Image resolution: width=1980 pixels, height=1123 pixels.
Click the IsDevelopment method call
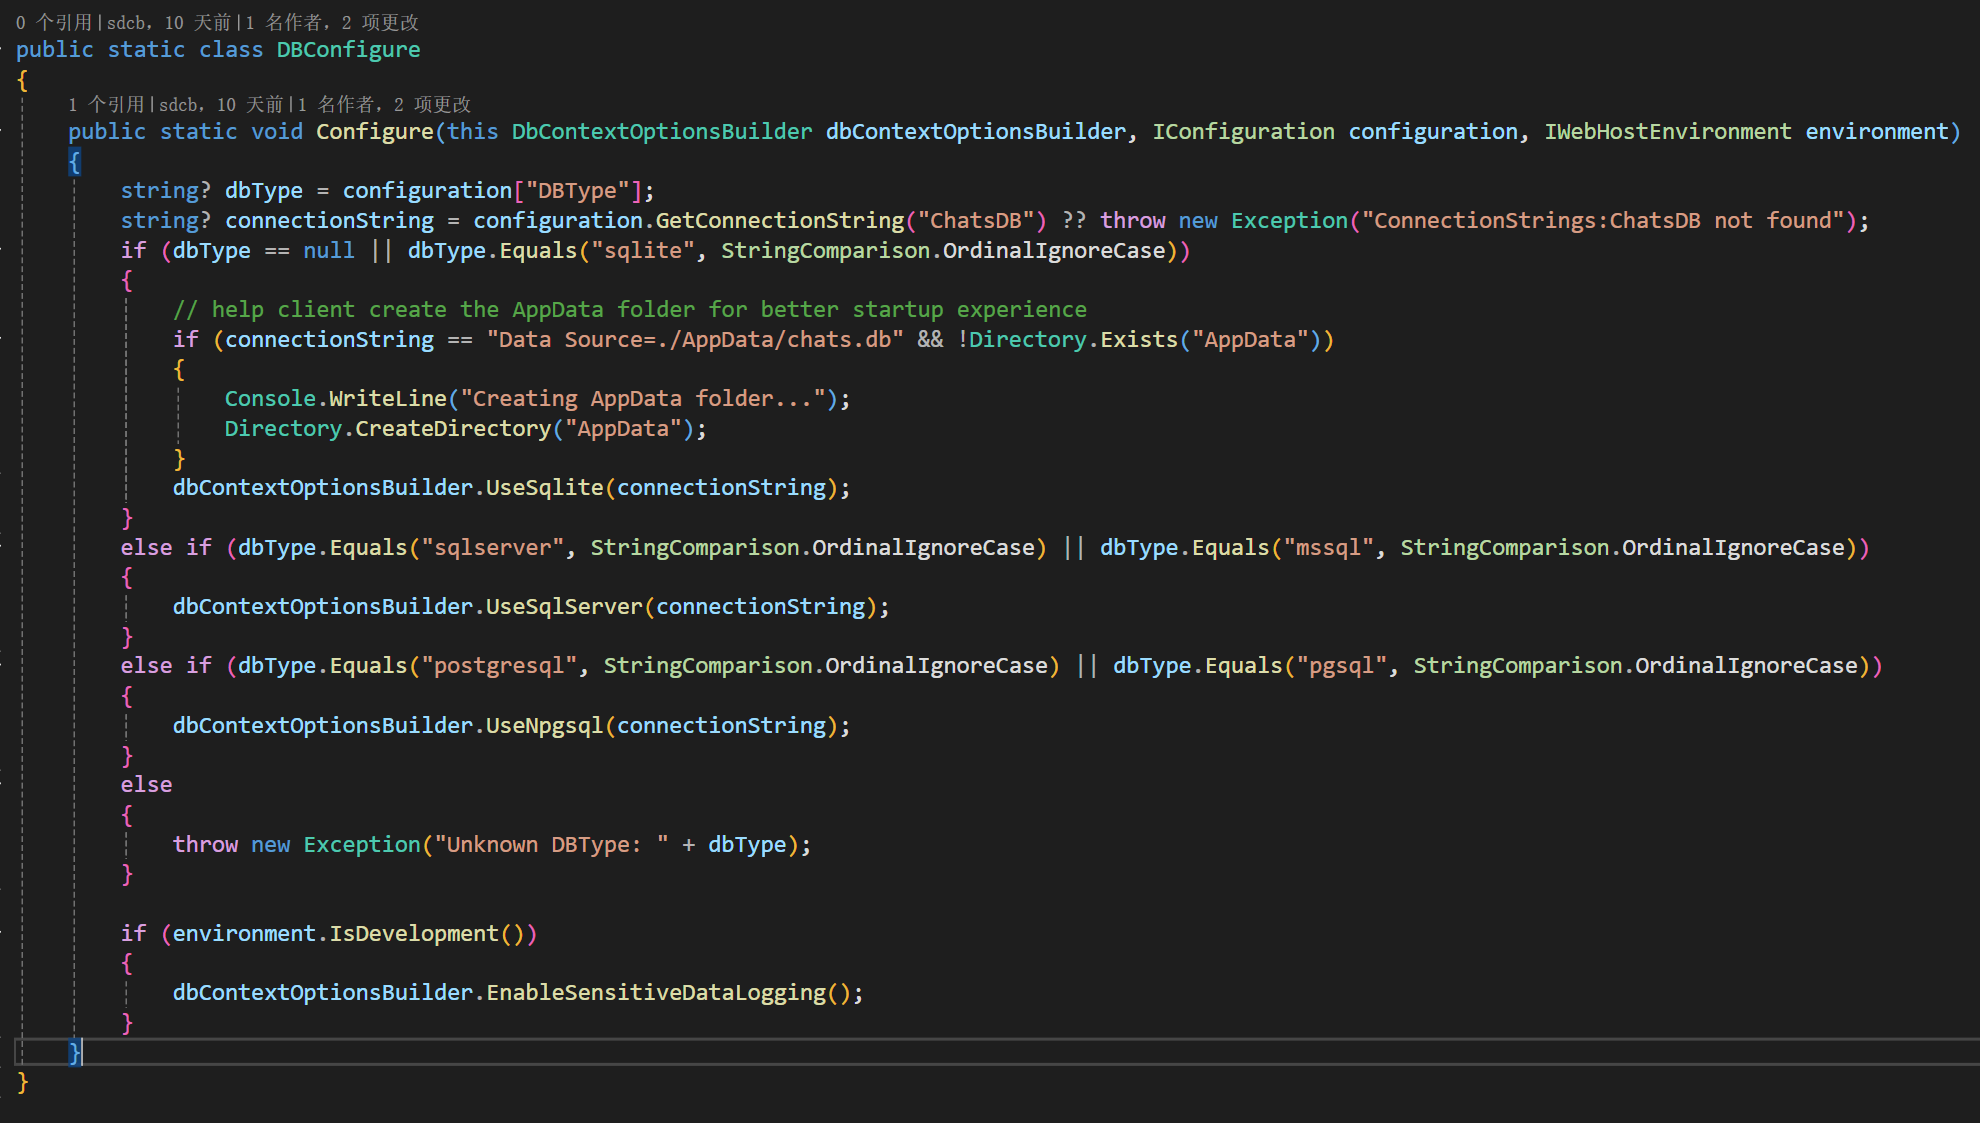tap(413, 934)
